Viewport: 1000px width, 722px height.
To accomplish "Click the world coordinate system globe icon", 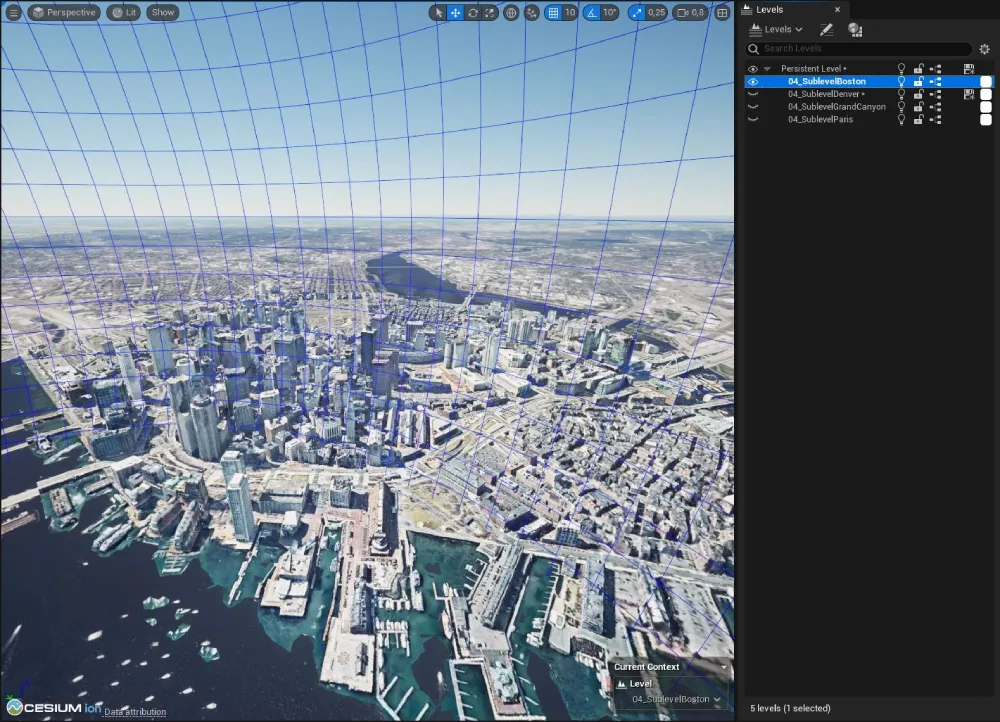I will tap(511, 13).
